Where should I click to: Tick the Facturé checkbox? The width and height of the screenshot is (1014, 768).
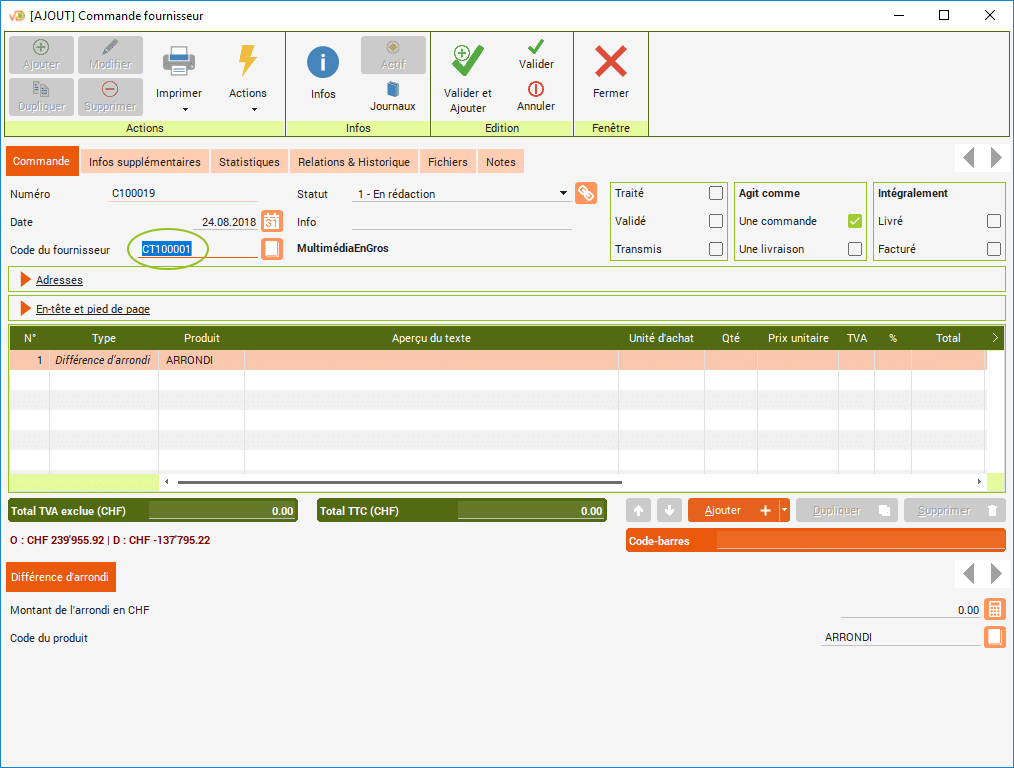tap(993, 249)
